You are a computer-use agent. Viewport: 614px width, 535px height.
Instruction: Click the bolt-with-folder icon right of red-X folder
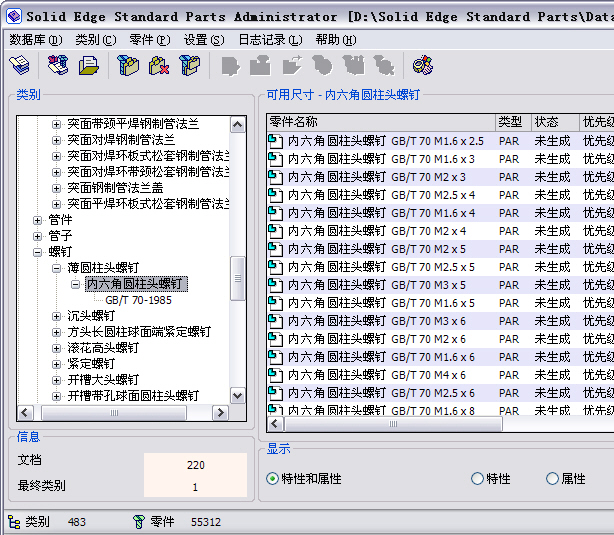190,65
